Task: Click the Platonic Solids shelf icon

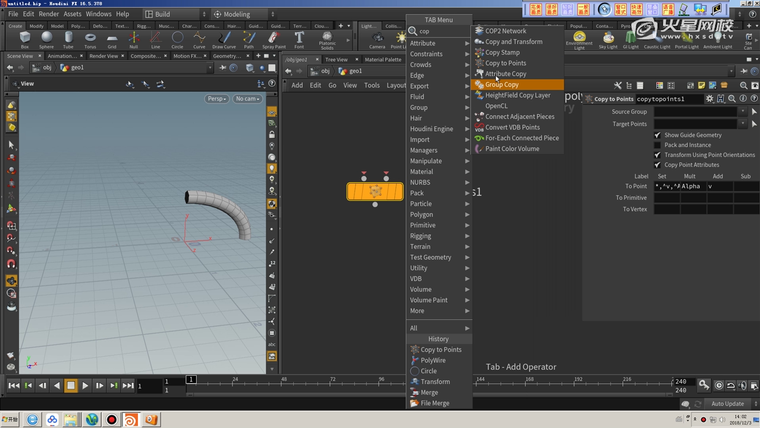Action: [x=327, y=39]
